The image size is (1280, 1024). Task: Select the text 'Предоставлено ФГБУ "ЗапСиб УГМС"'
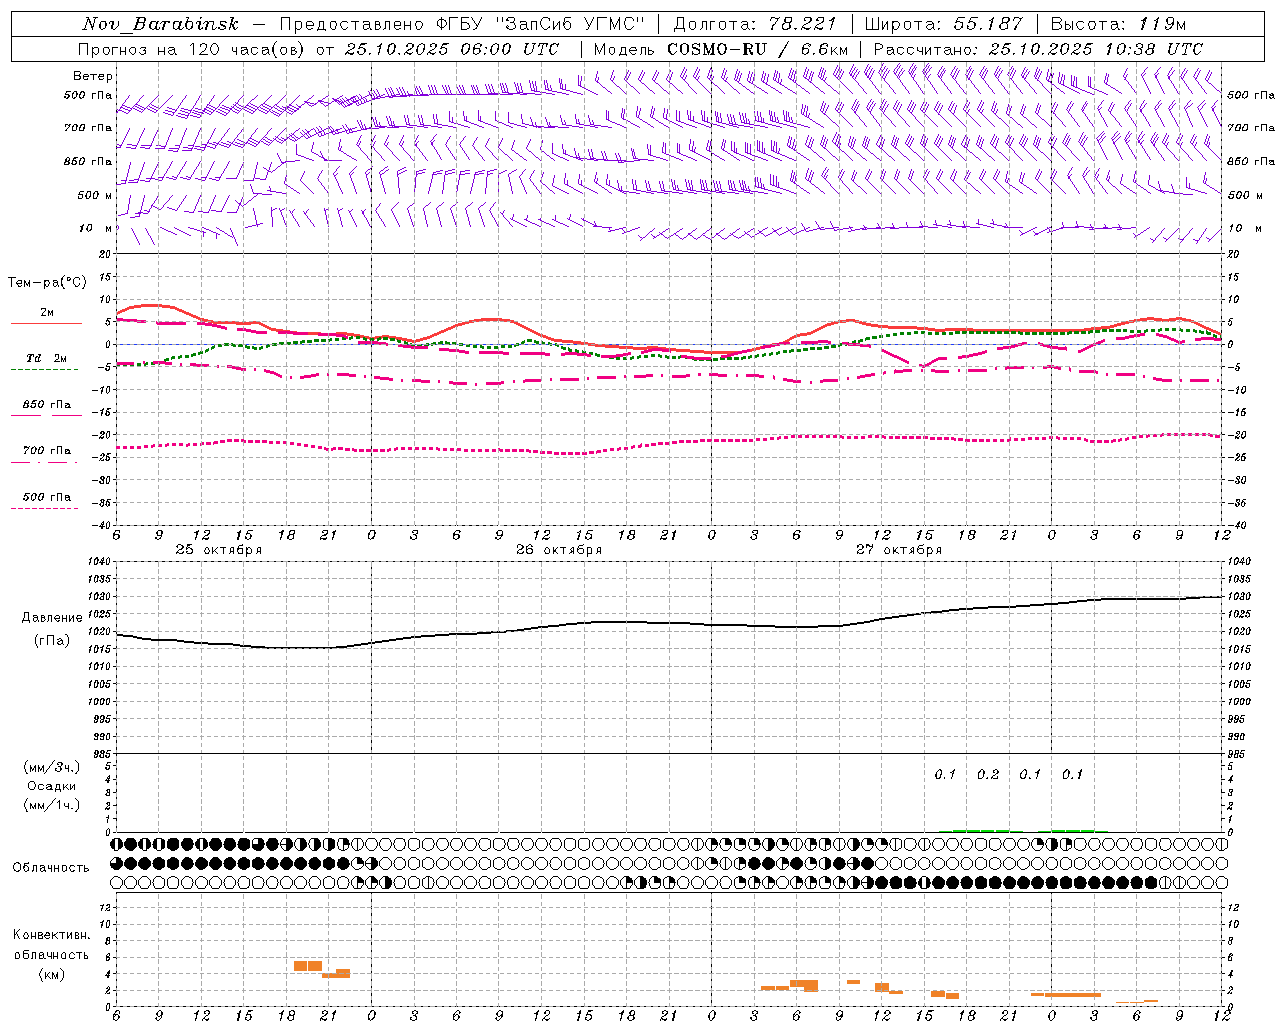pos(462,24)
